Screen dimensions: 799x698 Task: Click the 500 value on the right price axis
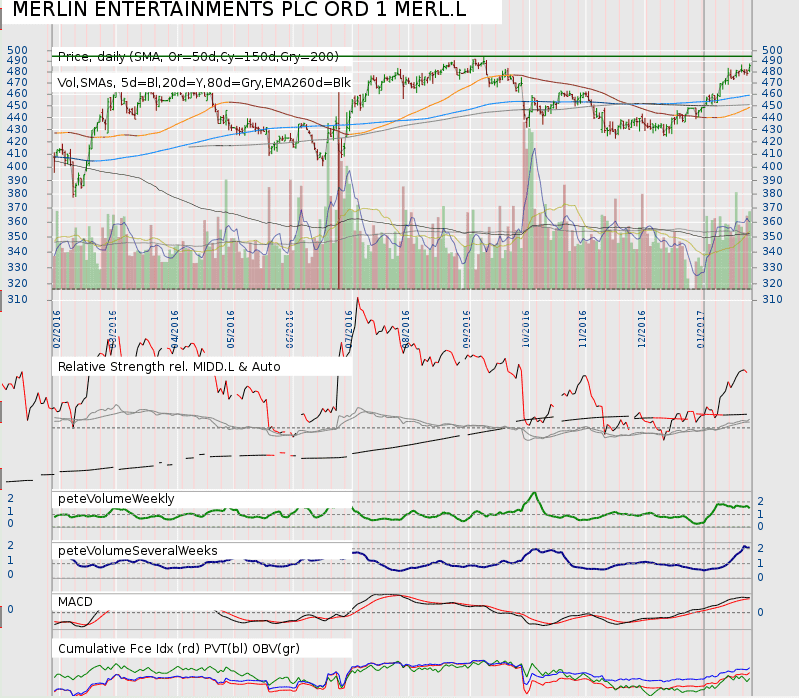click(x=772, y=50)
